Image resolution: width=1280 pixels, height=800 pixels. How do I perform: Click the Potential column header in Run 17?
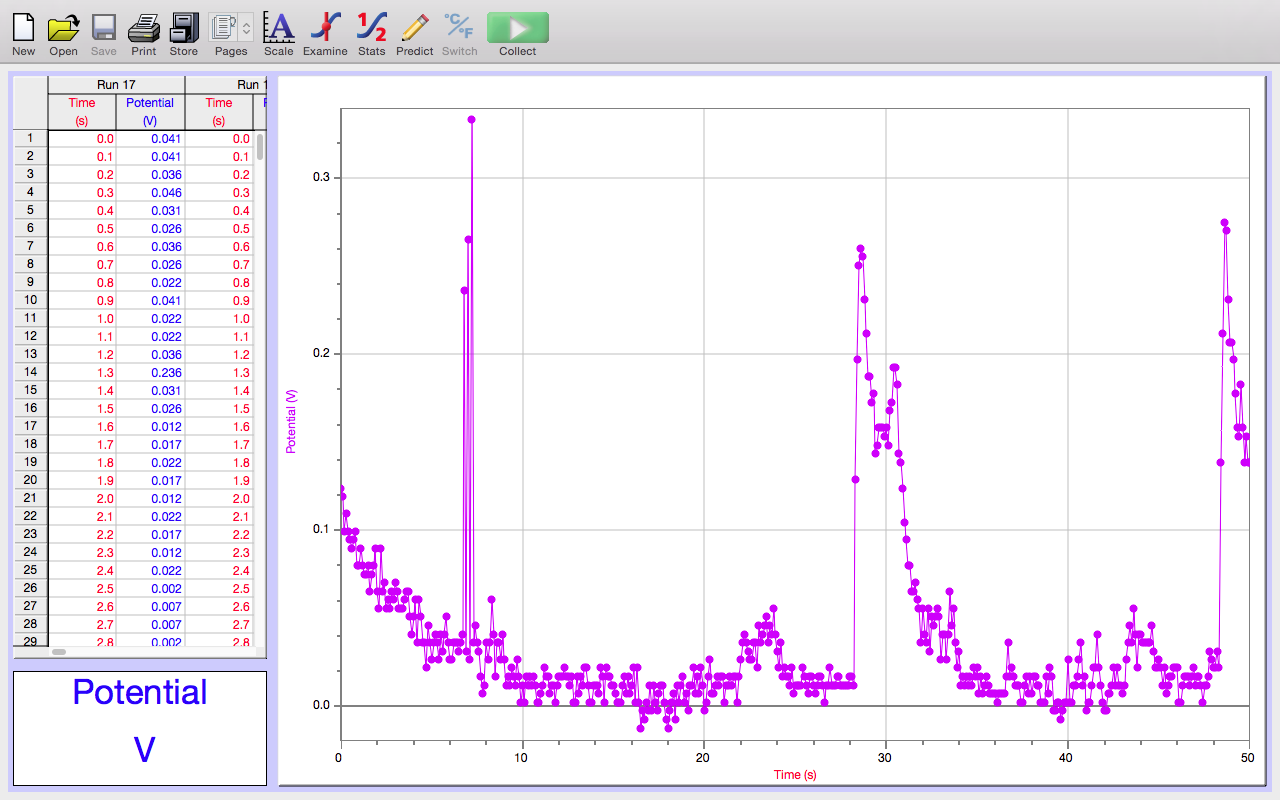[x=150, y=111]
